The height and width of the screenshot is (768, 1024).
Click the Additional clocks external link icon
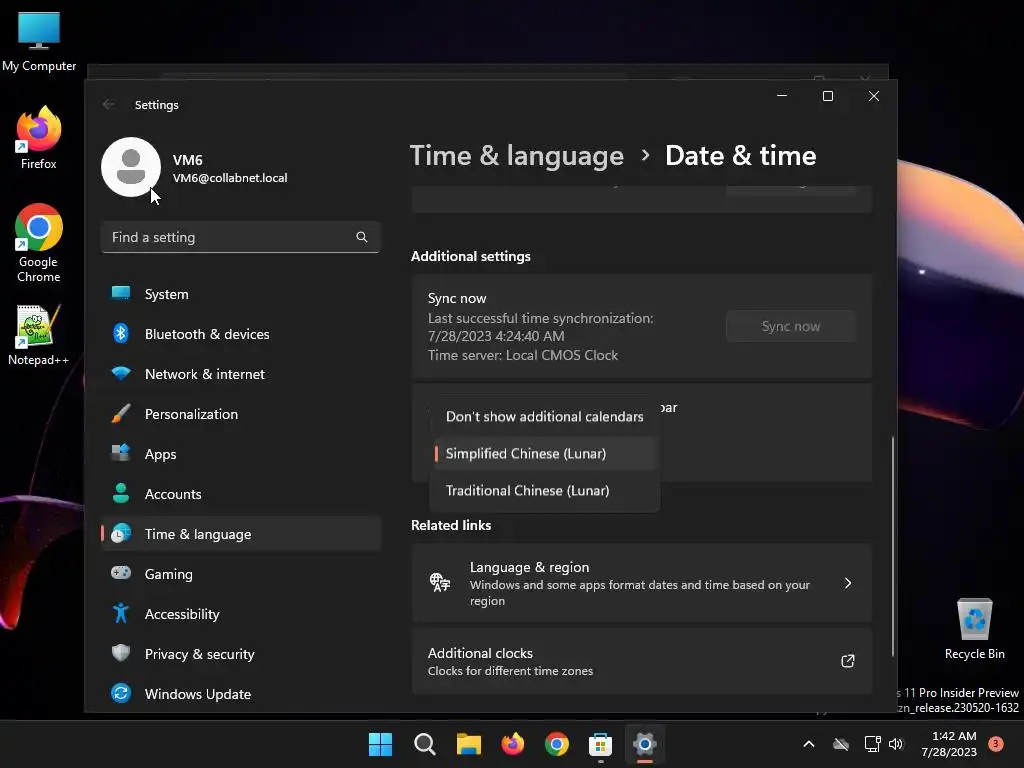(x=848, y=661)
